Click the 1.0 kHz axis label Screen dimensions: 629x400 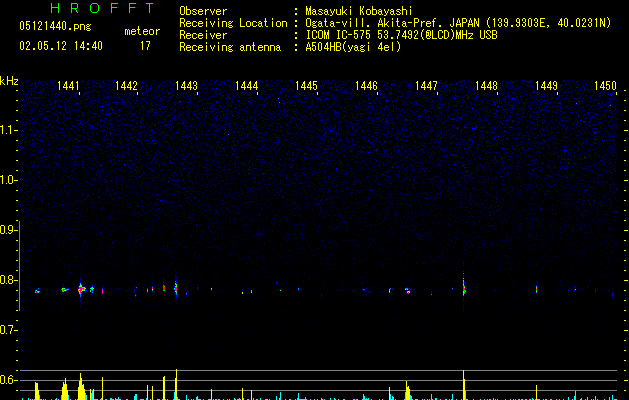(x=8, y=180)
